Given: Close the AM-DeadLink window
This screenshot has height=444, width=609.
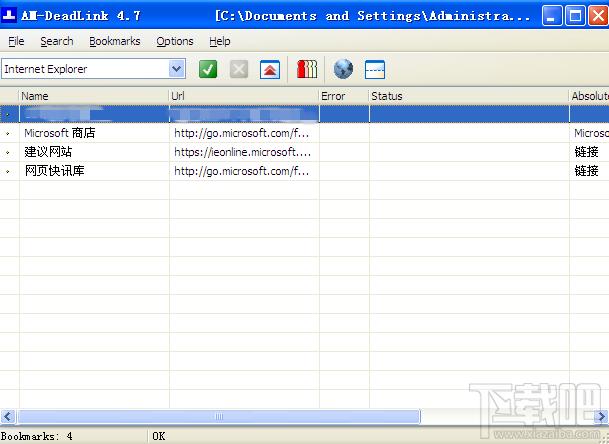Looking at the screenshot, I should [598, 16].
